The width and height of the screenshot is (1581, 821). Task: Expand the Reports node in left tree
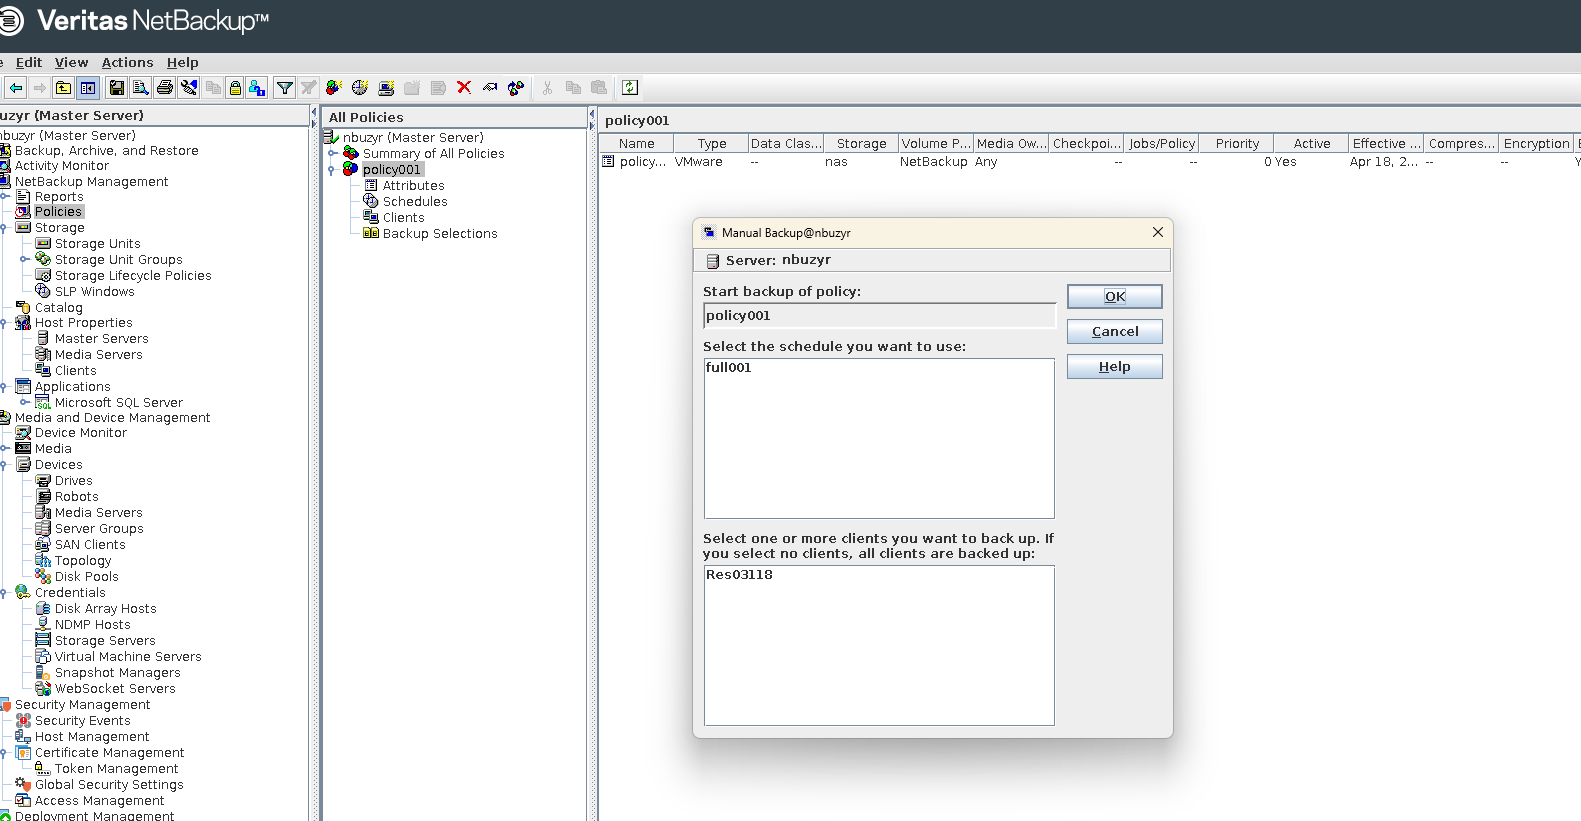point(4,196)
